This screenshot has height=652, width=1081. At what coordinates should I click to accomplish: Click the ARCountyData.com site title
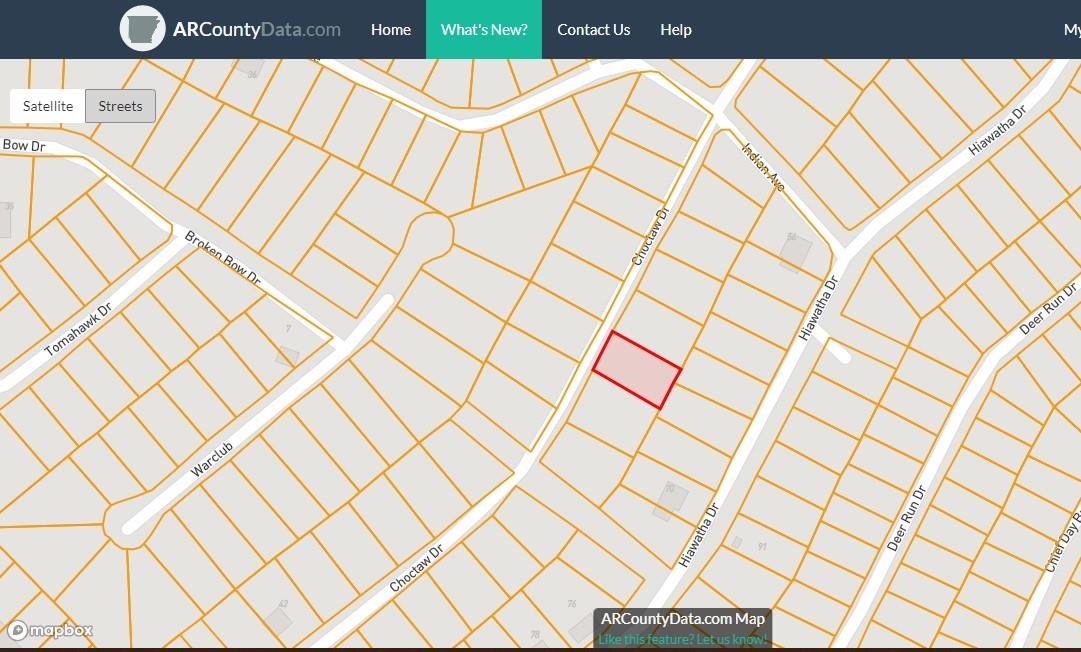click(257, 30)
